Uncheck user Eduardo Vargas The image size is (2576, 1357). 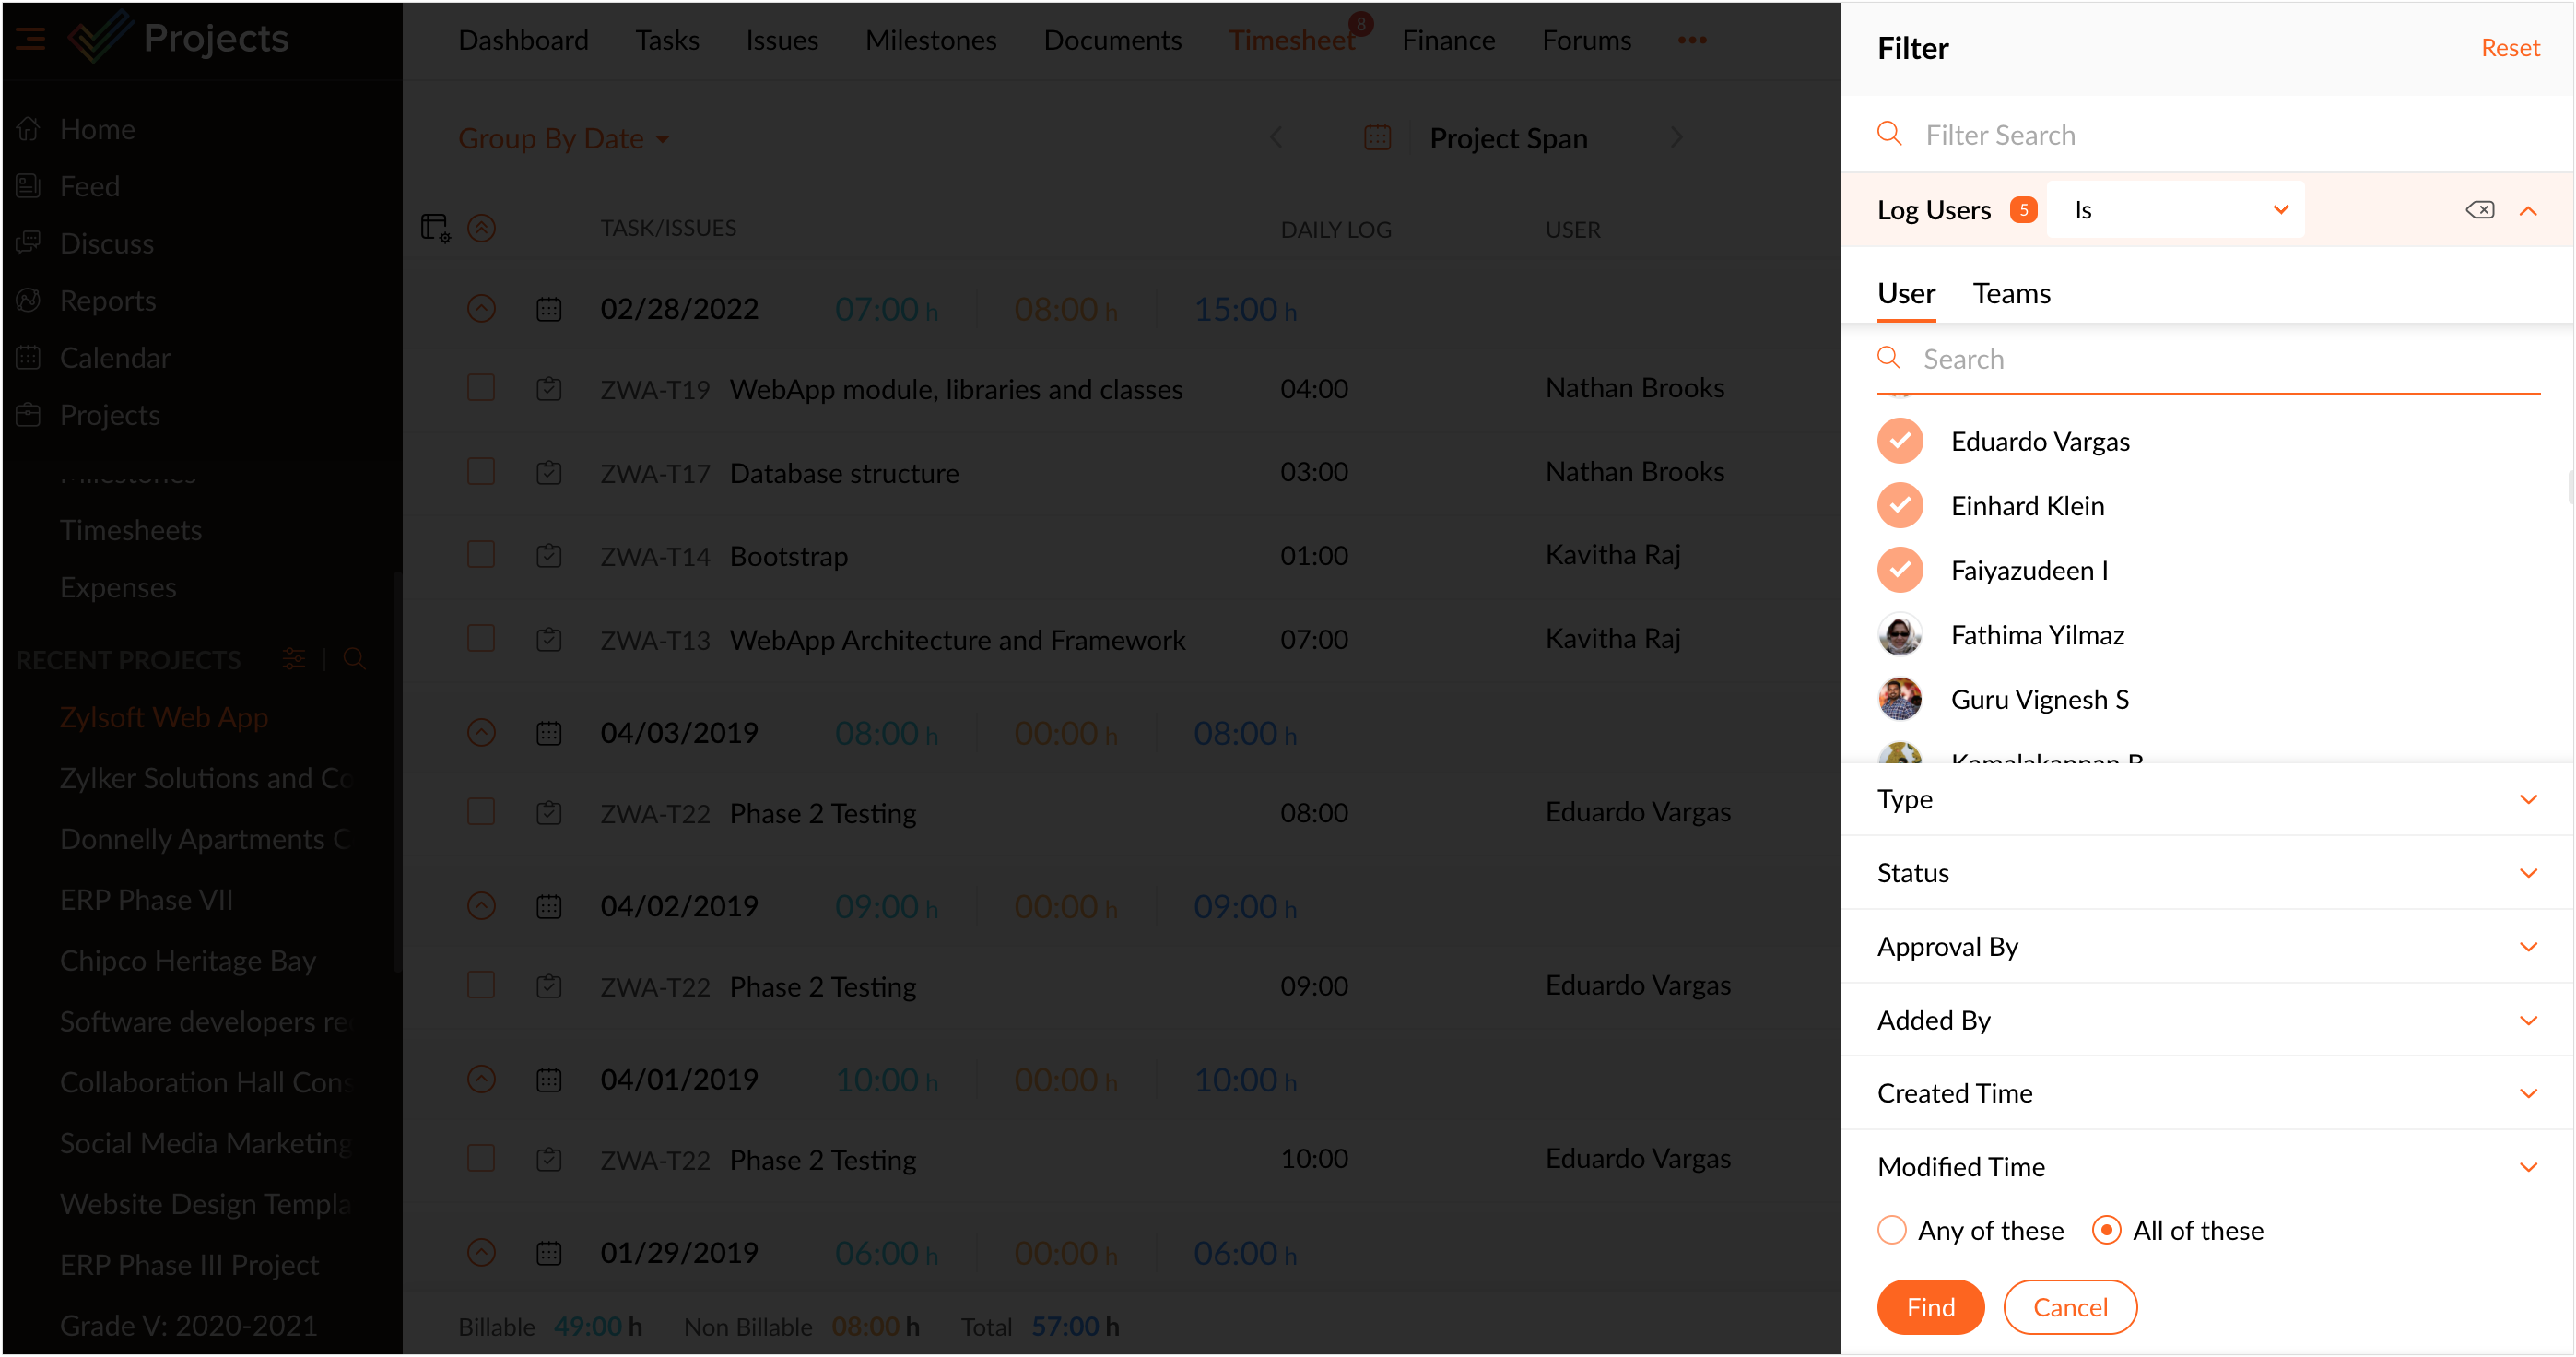coord(1900,441)
